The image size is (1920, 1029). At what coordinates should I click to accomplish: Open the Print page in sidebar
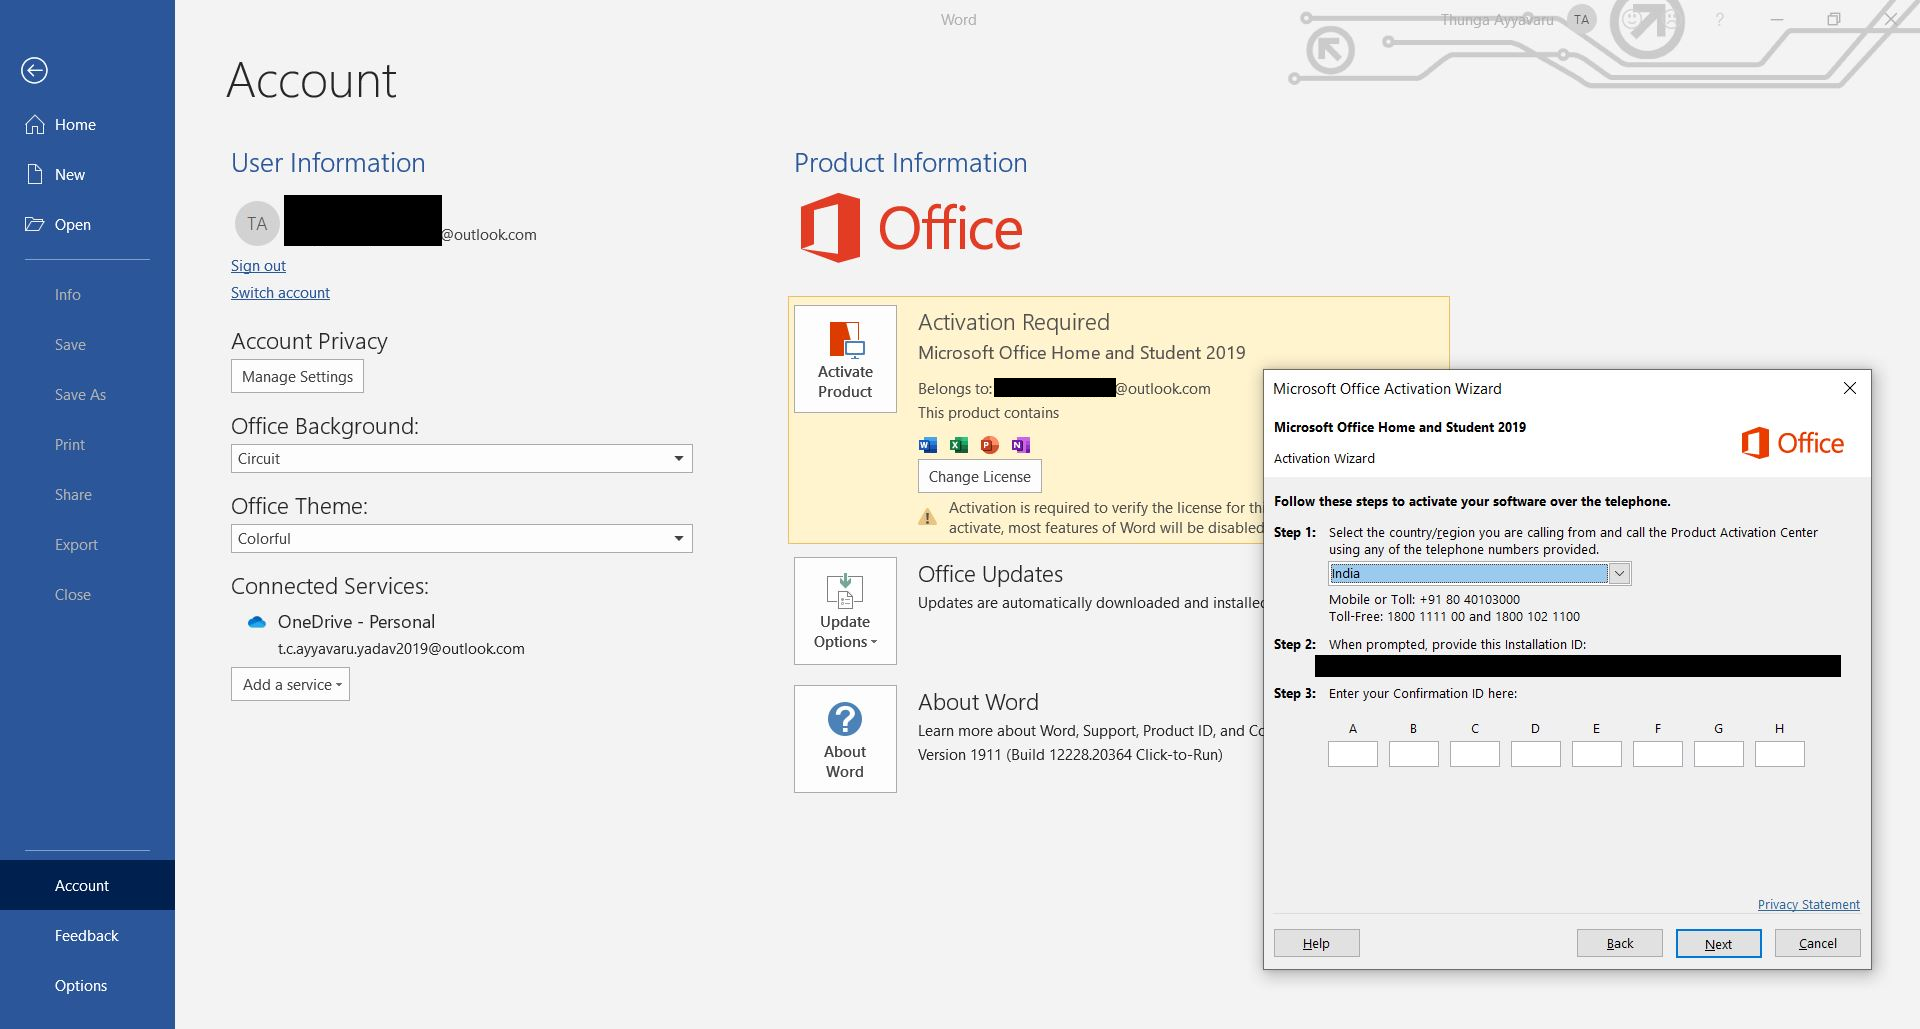[x=70, y=444]
